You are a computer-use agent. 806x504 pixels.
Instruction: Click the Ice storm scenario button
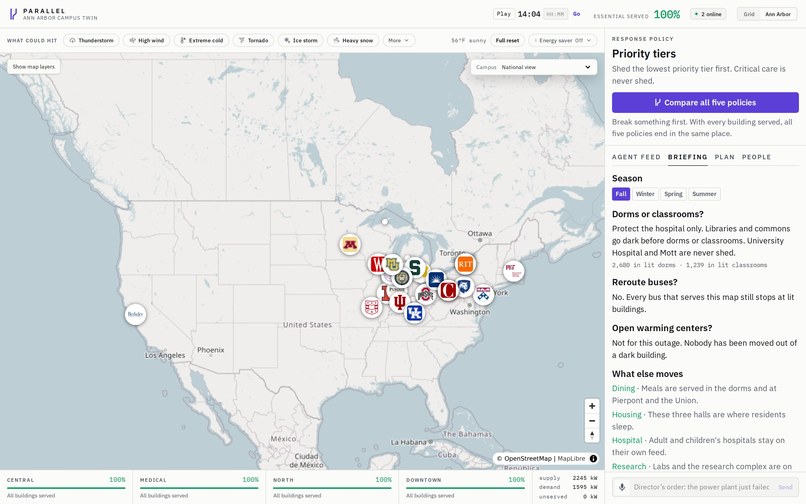coord(301,40)
